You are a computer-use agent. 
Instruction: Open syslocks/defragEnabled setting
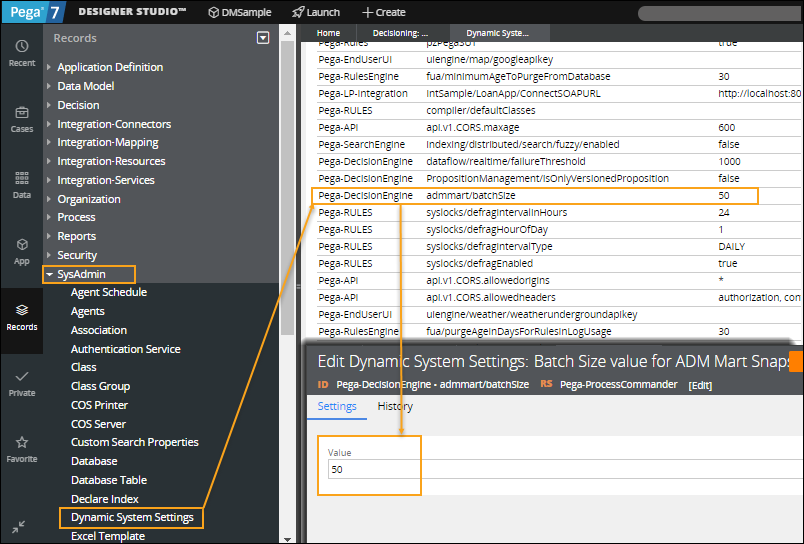[479, 263]
